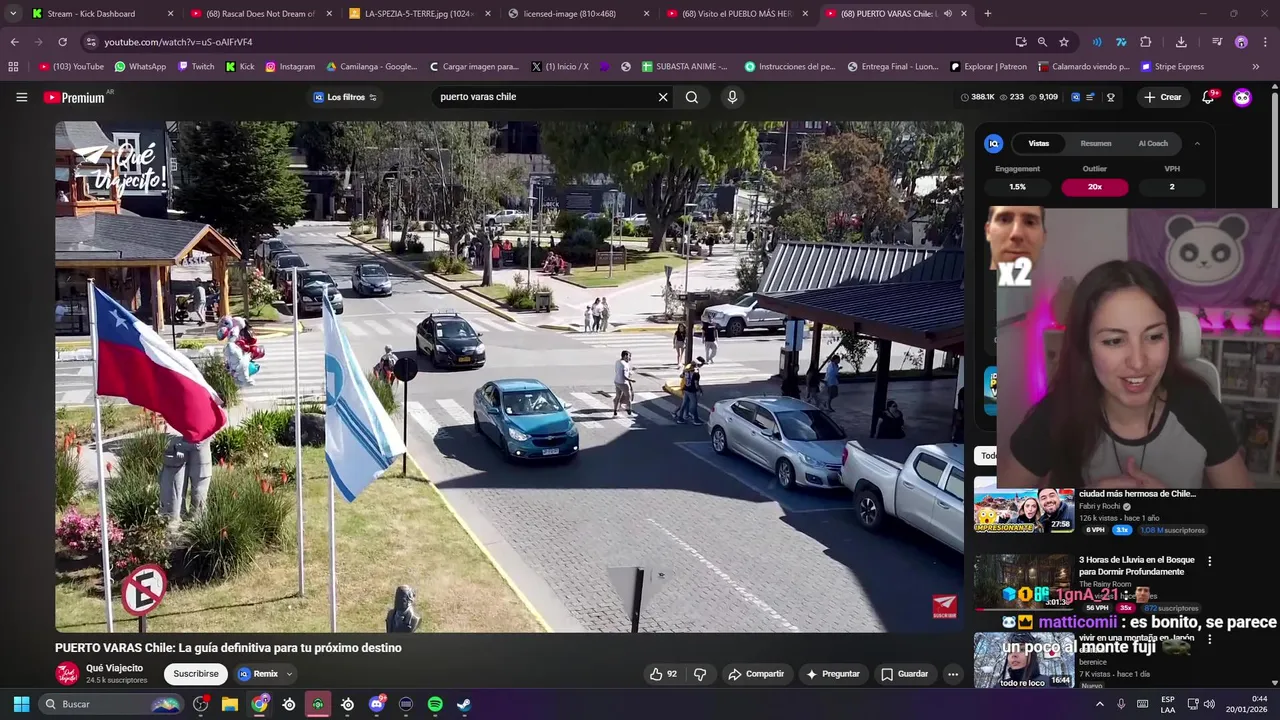Switch to licensed-image tab

(577, 14)
